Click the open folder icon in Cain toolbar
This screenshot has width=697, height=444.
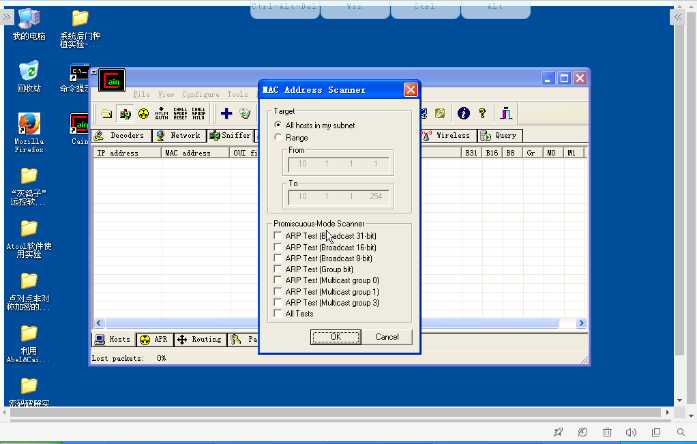[106, 113]
